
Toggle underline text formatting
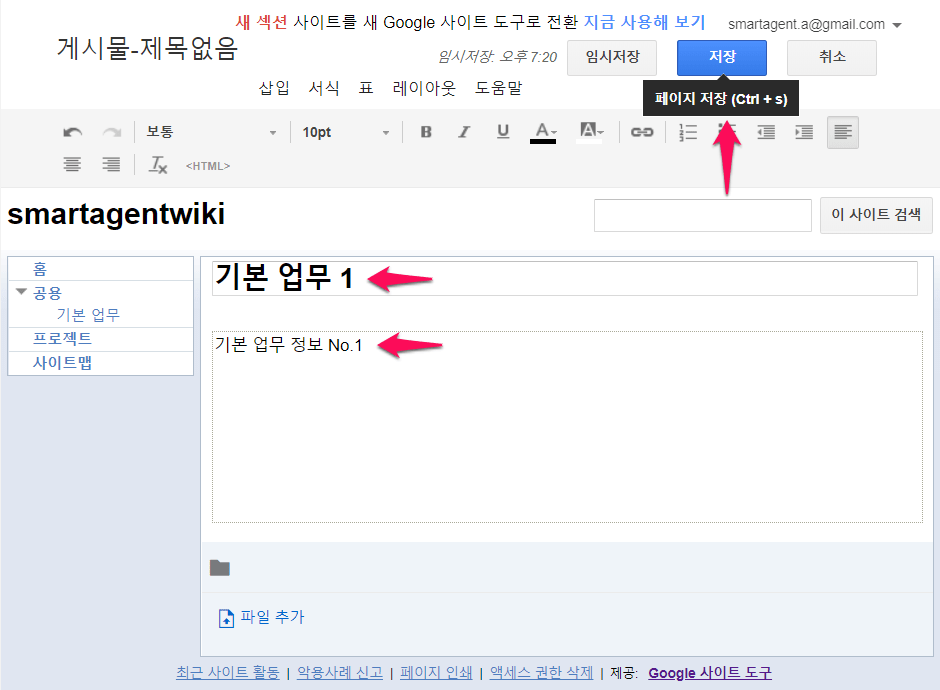tap(503, 132)
